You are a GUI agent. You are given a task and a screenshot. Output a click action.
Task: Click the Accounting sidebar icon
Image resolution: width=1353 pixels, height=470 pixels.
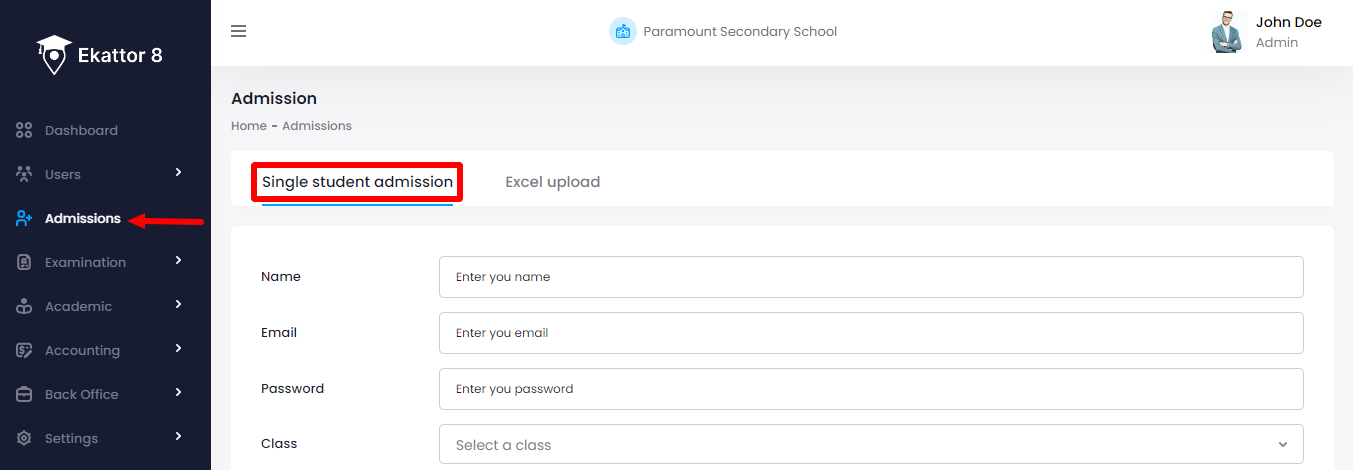(25, 350)
